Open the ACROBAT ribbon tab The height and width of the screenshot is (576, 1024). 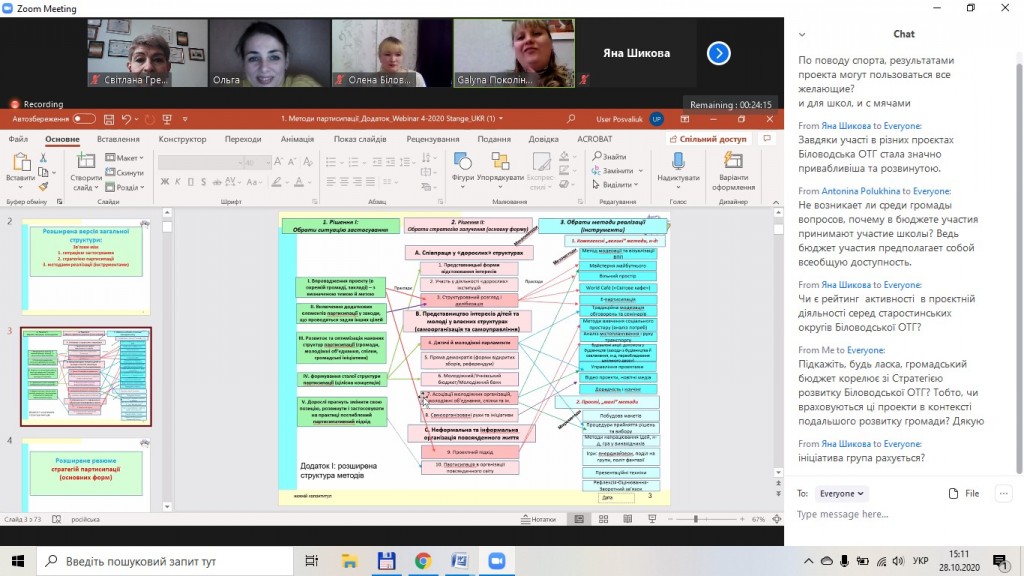click(x=594, y=139)
